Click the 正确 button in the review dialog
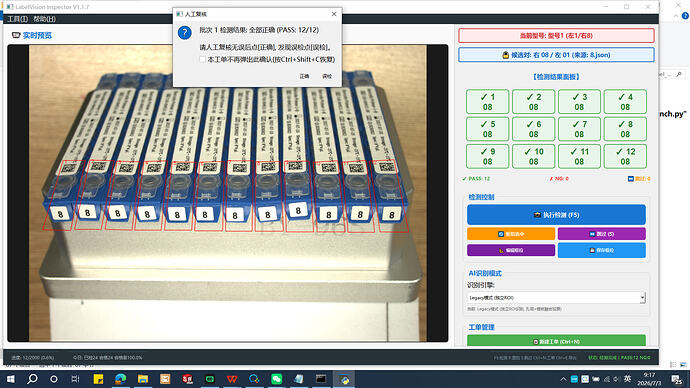 305,77
